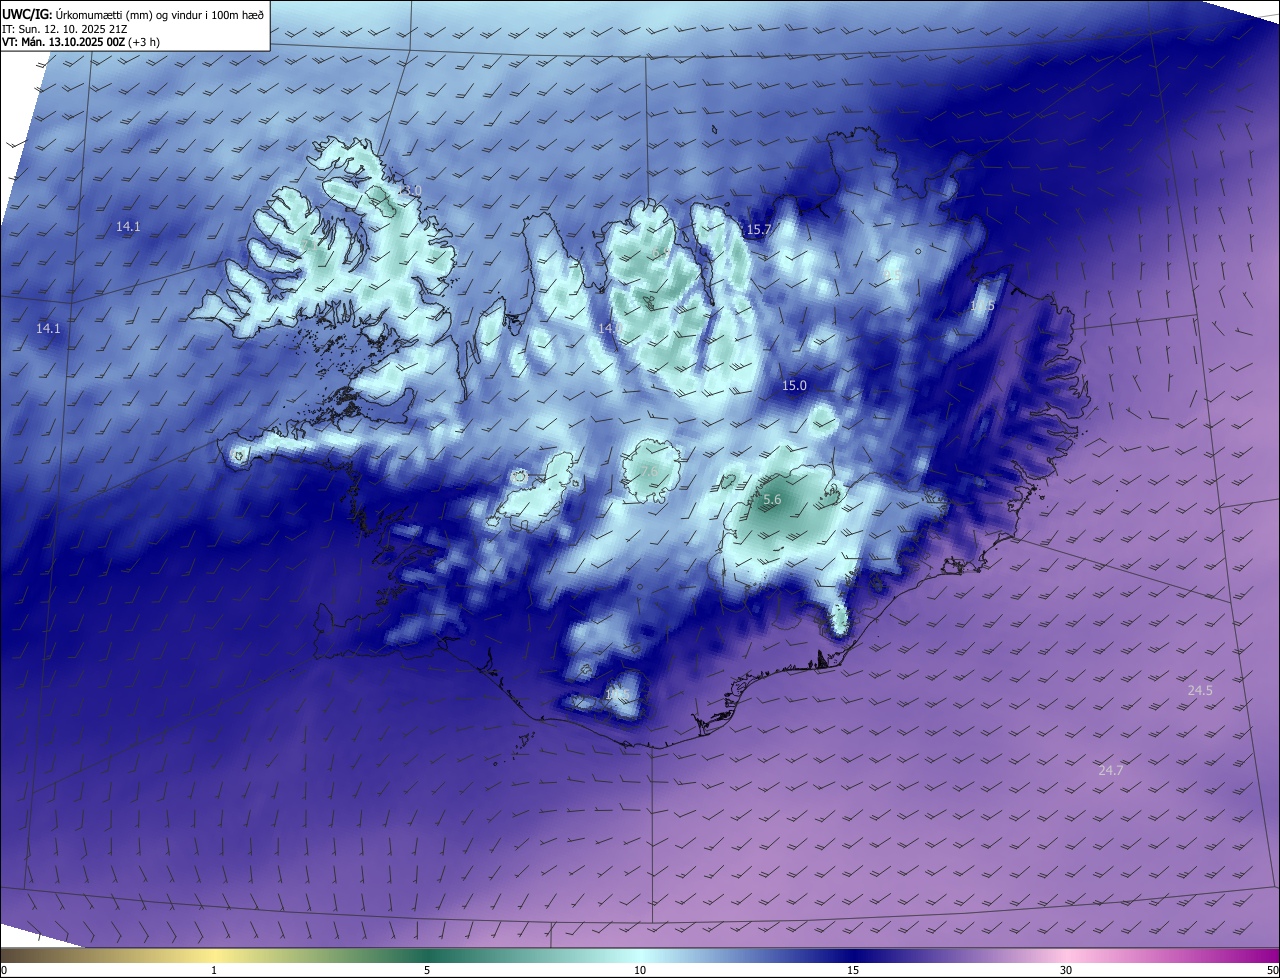Click the '5' tick on the colour scale
Viewport: 1280px width, 978px height.
(x=427, y=970)
